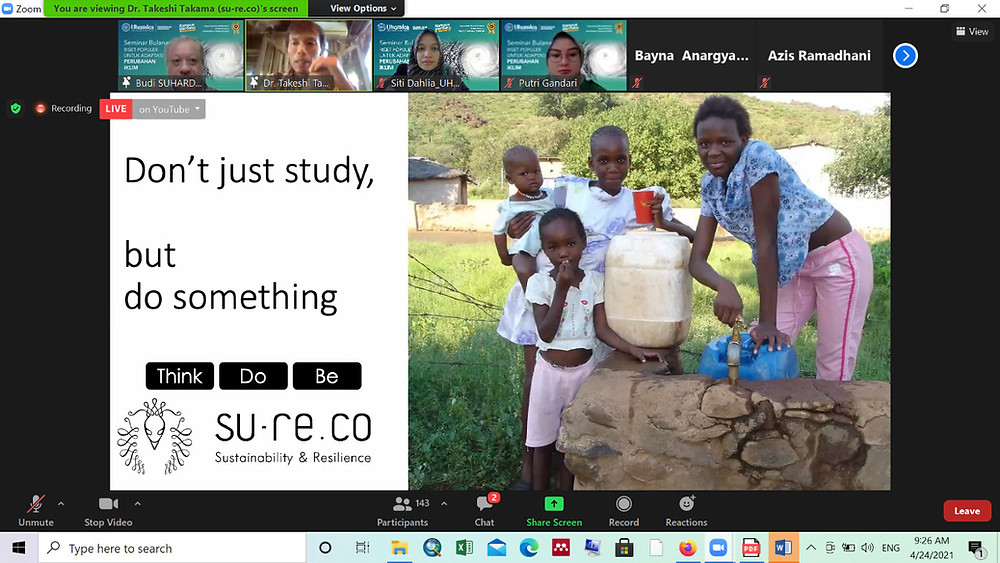Show next participants with the blue arrow
This screenshot has height=563, width=1000.
coord(905,55)
